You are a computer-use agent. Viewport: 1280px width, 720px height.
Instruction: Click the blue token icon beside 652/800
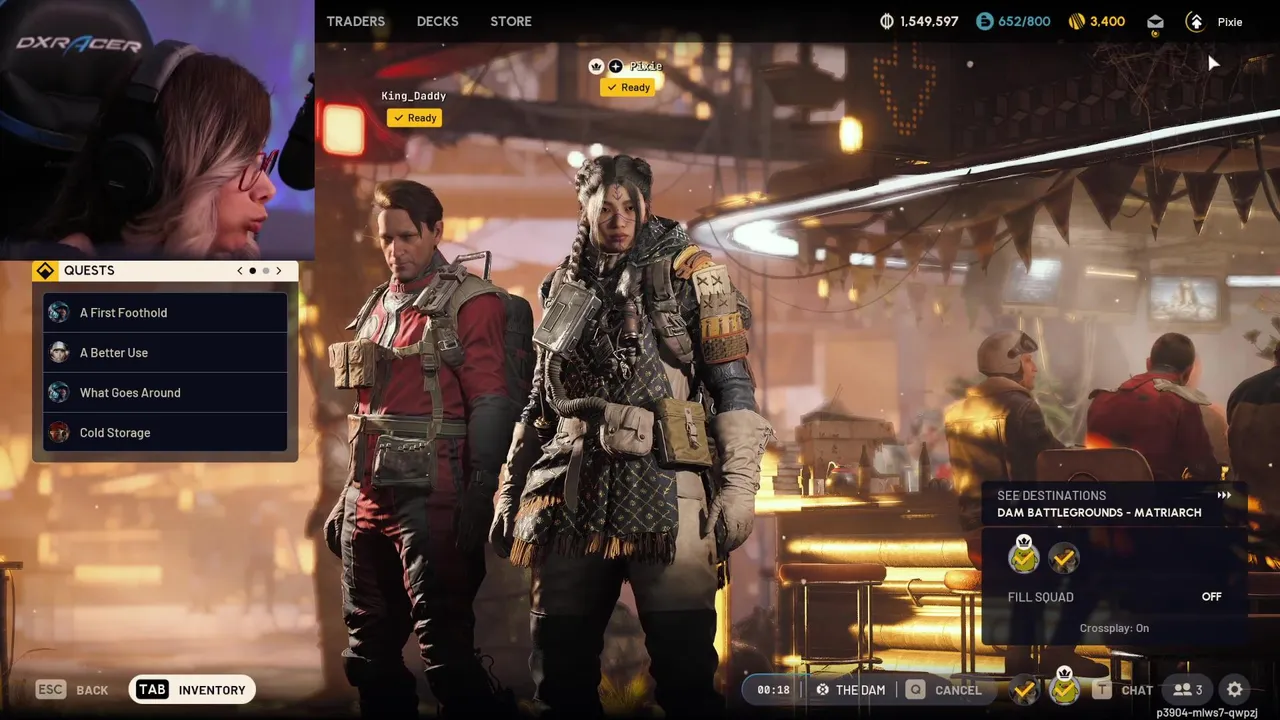[x=985, y=21]
